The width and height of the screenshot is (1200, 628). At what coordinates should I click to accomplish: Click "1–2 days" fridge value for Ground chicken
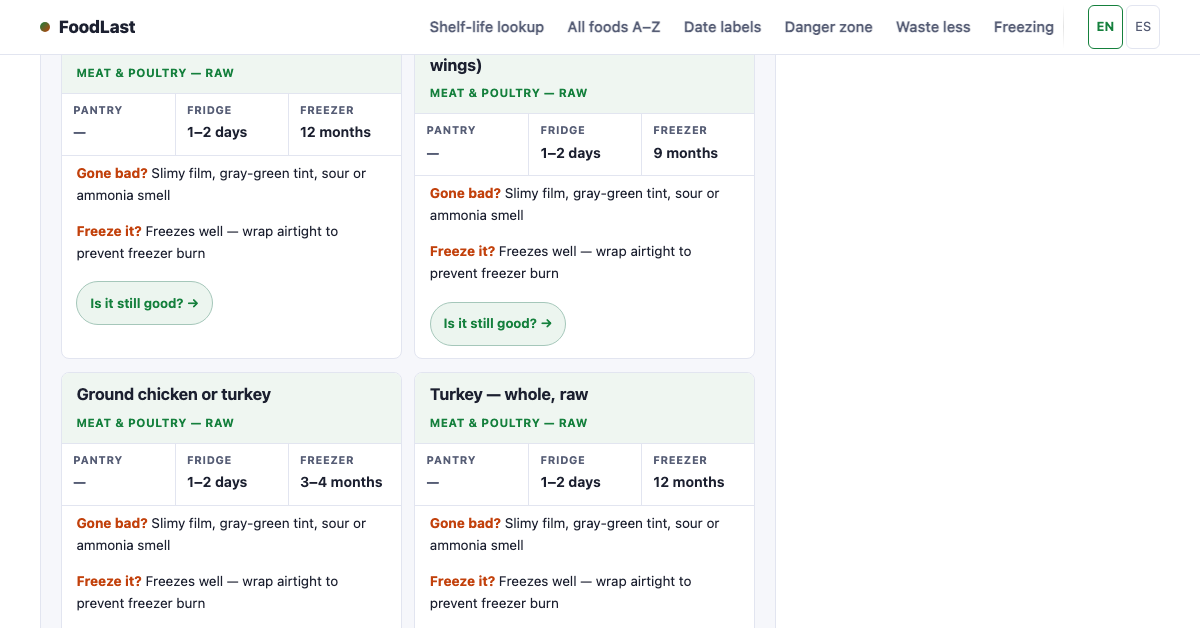217,482
